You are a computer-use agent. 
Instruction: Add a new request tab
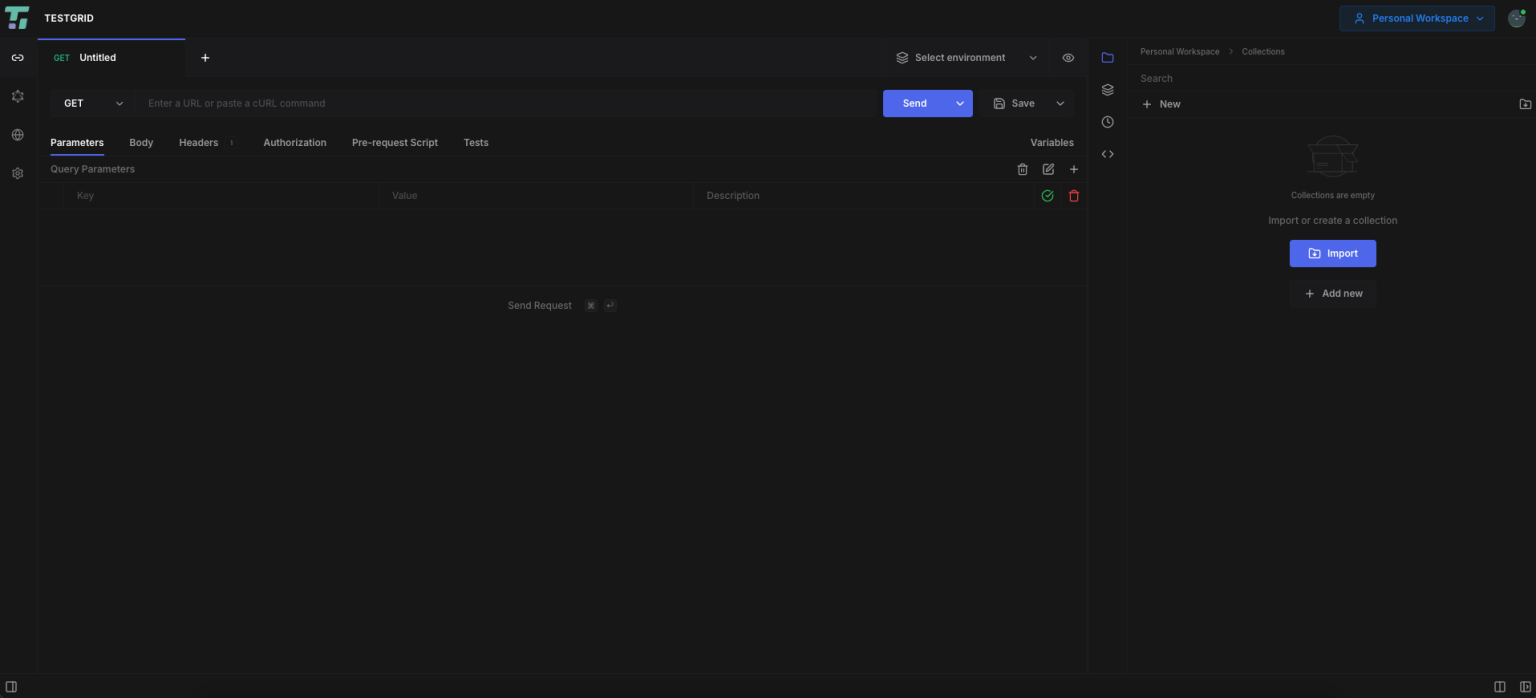pyautogui.click(x=205, y=58)
